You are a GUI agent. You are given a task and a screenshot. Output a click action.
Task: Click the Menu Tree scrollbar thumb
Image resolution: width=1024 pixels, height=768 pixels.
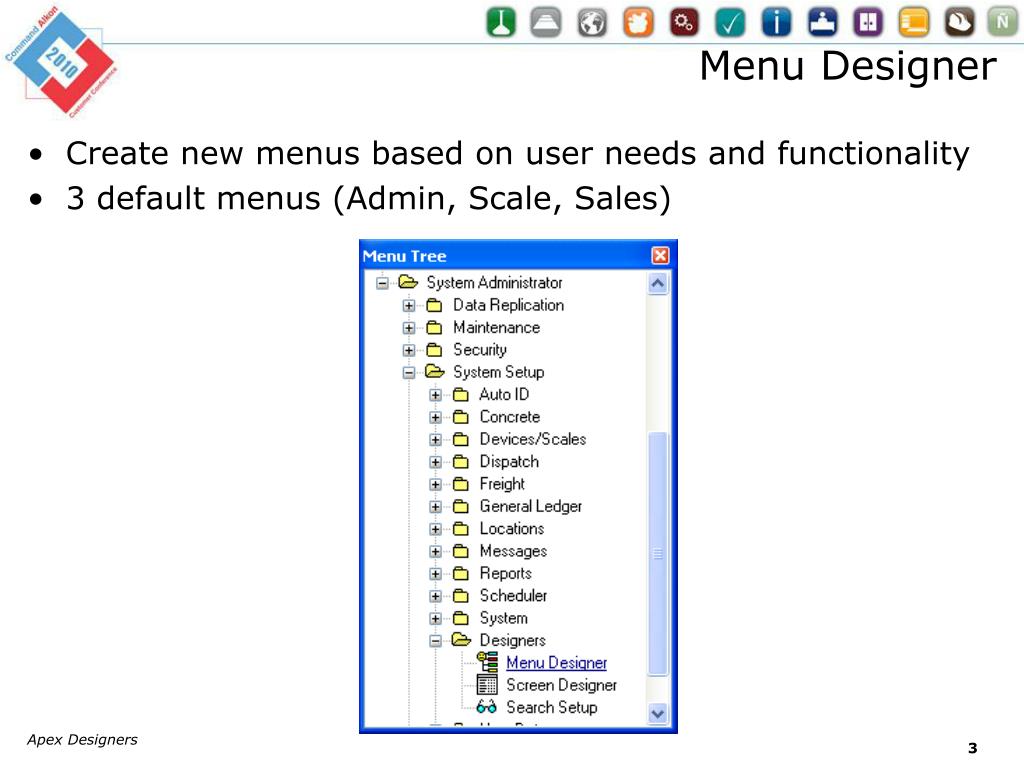(x=658, y=554)
